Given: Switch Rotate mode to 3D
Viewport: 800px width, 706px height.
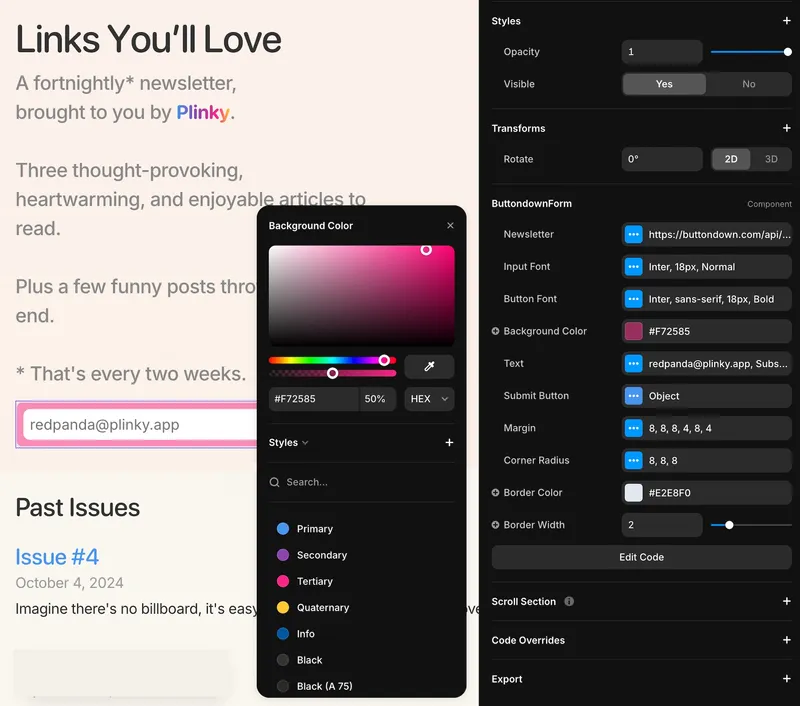Looking at the screenshot, I should pos(770,159).
